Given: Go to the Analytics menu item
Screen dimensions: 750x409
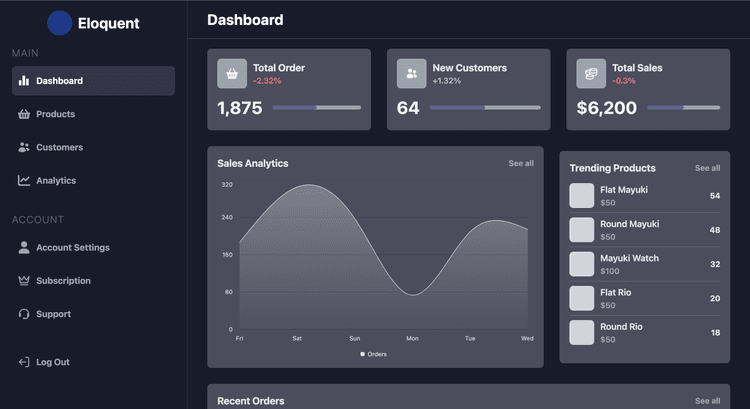Looking at the screenshot, I should pos(56,181).
